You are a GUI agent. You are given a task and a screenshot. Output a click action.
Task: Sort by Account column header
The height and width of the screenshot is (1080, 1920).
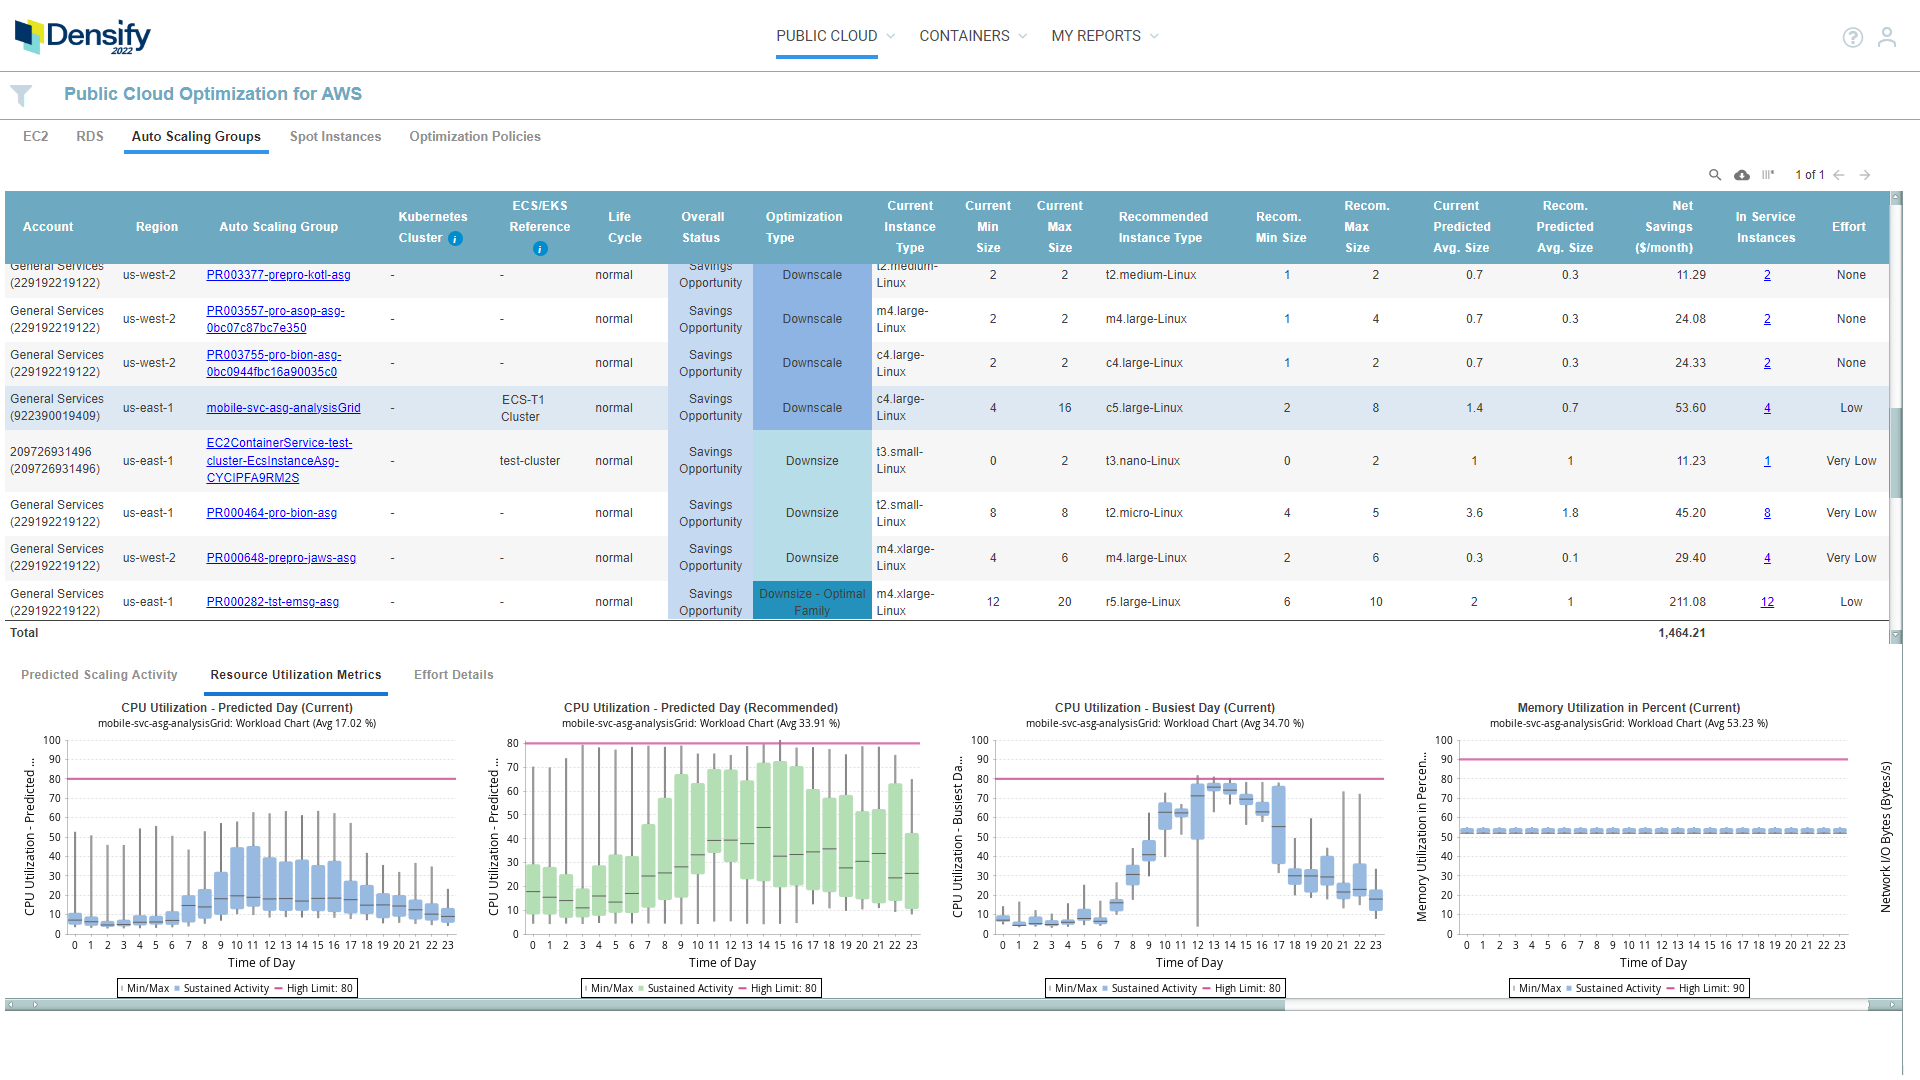(48, 227)
